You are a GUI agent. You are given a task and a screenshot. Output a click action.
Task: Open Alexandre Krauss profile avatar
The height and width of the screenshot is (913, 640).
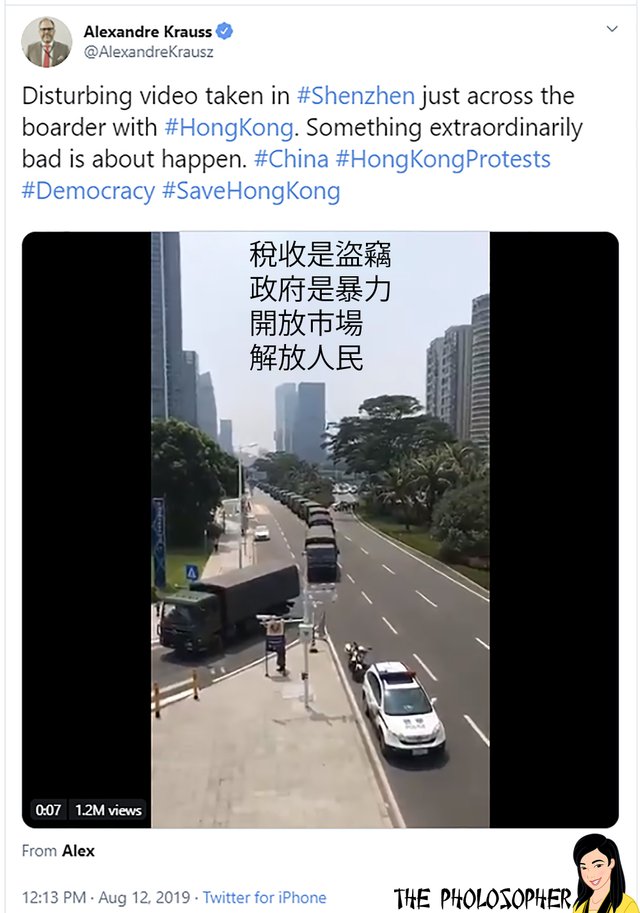tap(47, 42)
